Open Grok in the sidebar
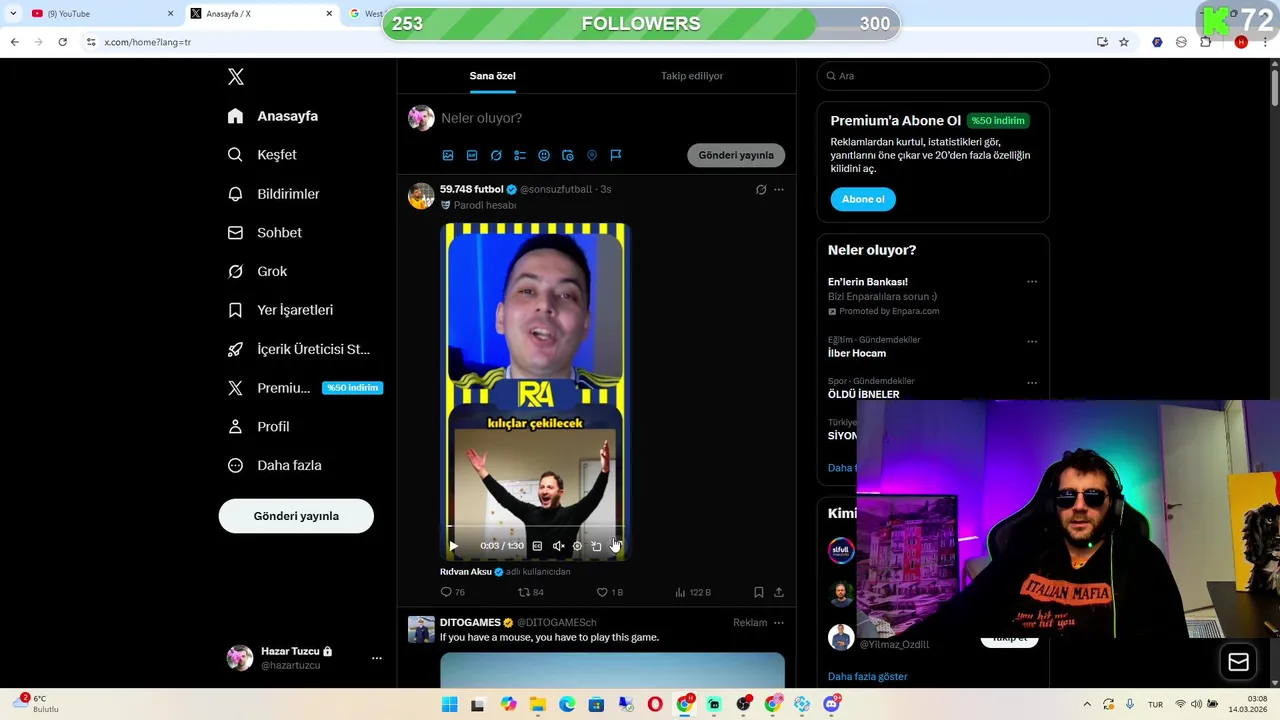1280x720 pixels. point(258,272)
